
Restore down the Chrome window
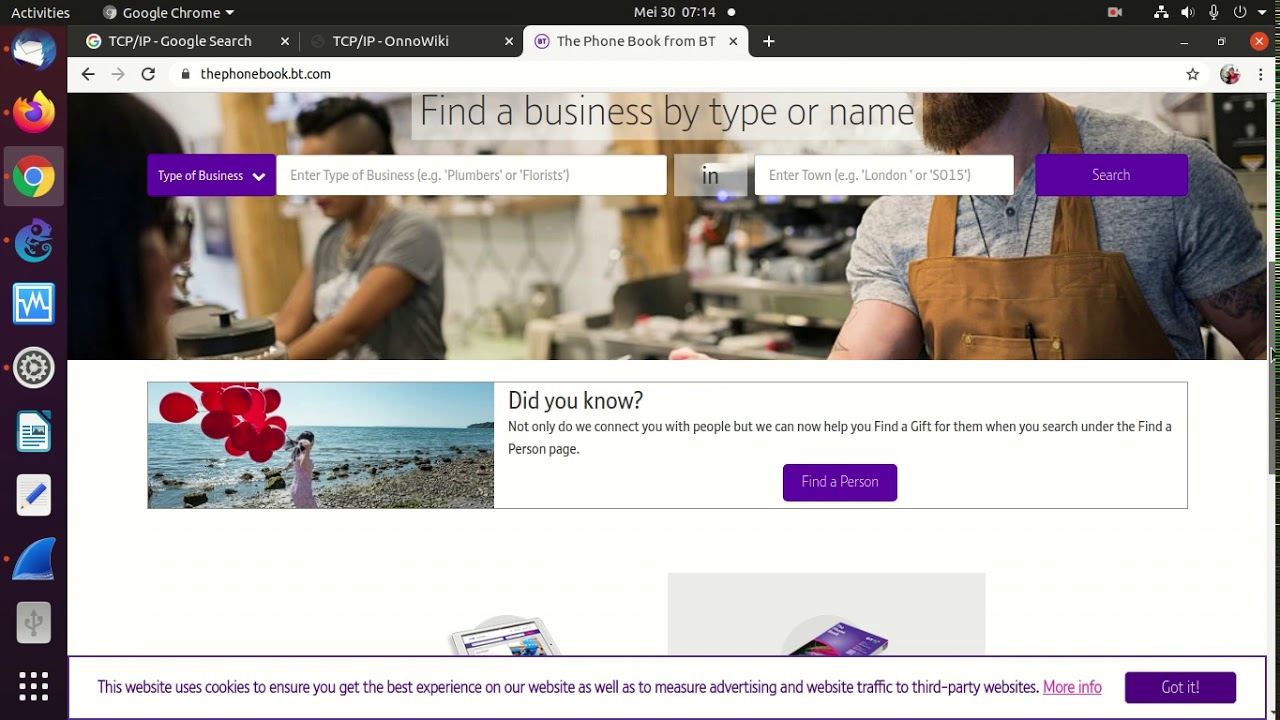1221,41
